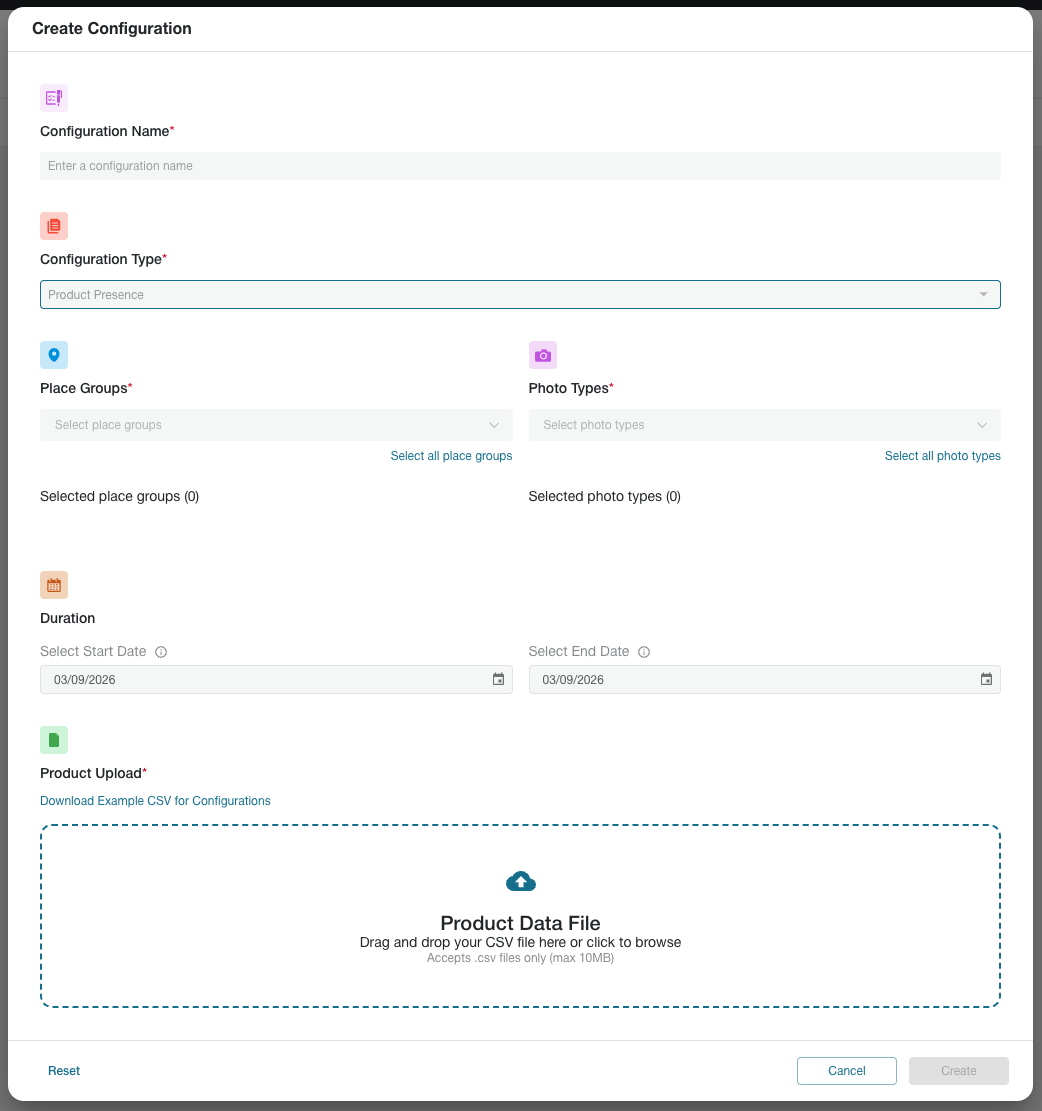Click the Selected photo types (0) text
The width and height of the screenshot is (1042, 1111).
(604, 496)
